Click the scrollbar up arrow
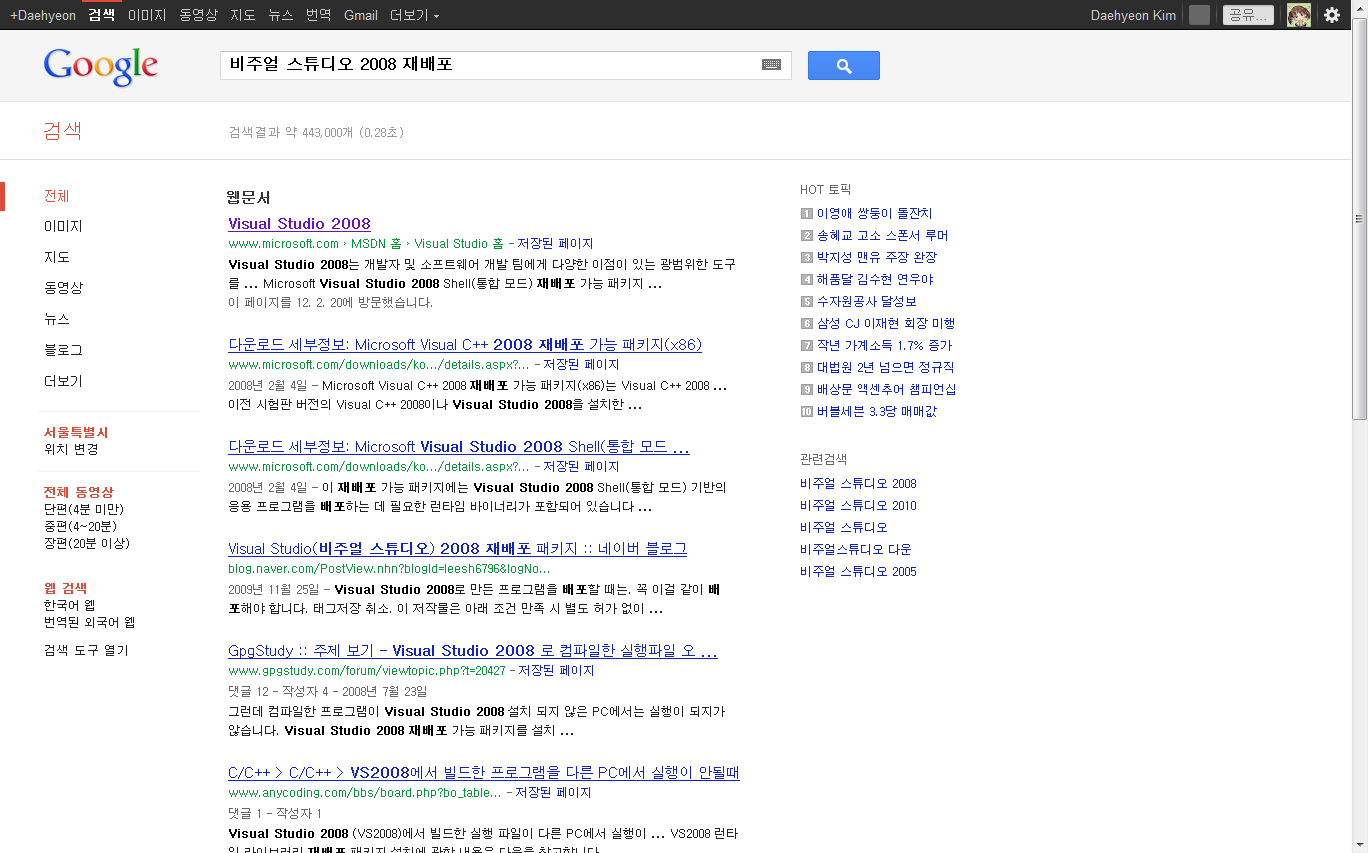This screenshot has height=853, width=1368. point(1359,8)
